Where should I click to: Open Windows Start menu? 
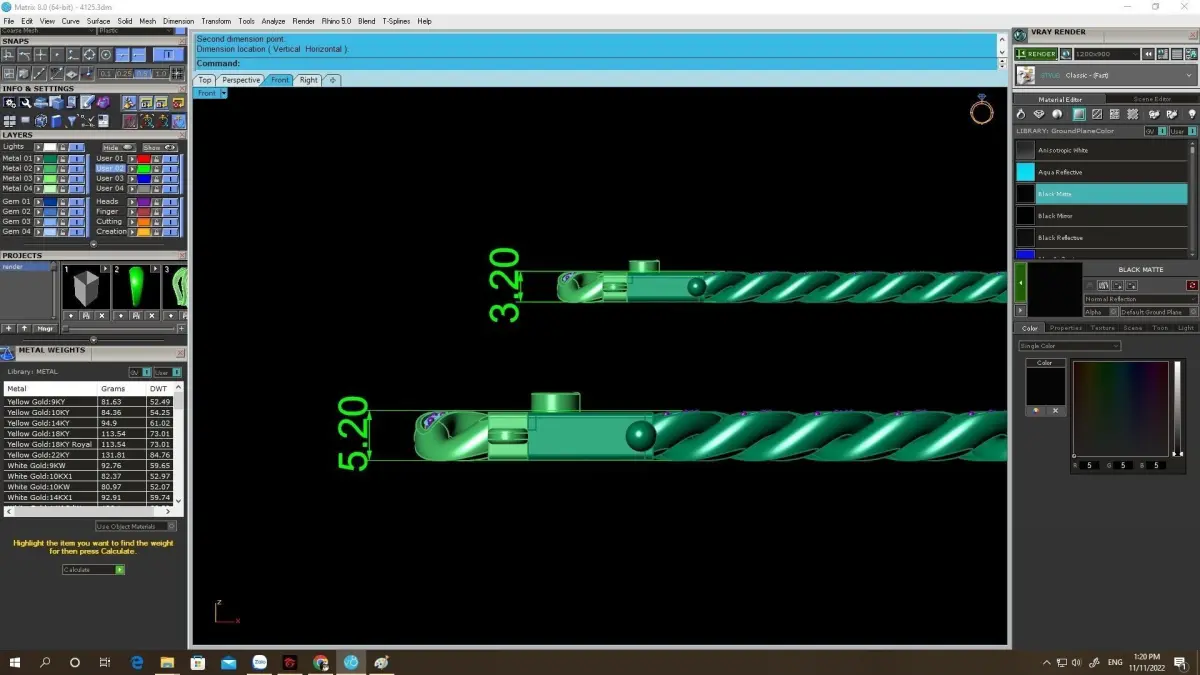(x=15, y=662)
